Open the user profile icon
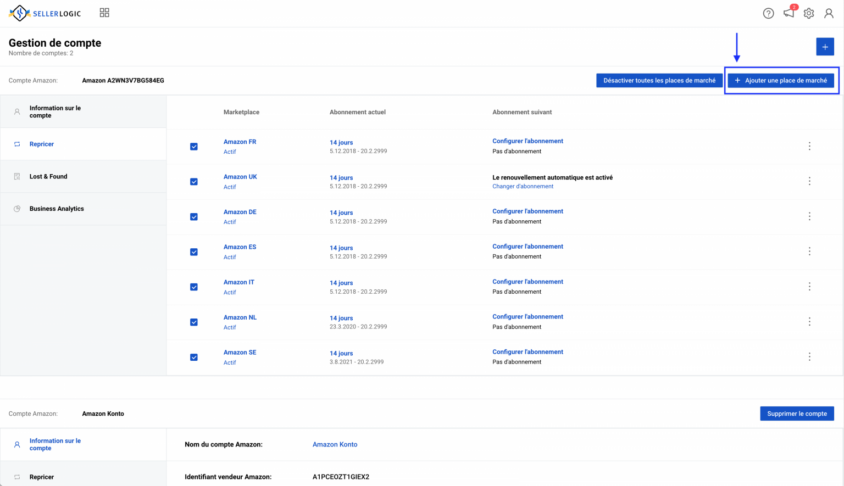The width and height of the screenshot is (844, 486). pyautogui.click(x=828, y=13)
